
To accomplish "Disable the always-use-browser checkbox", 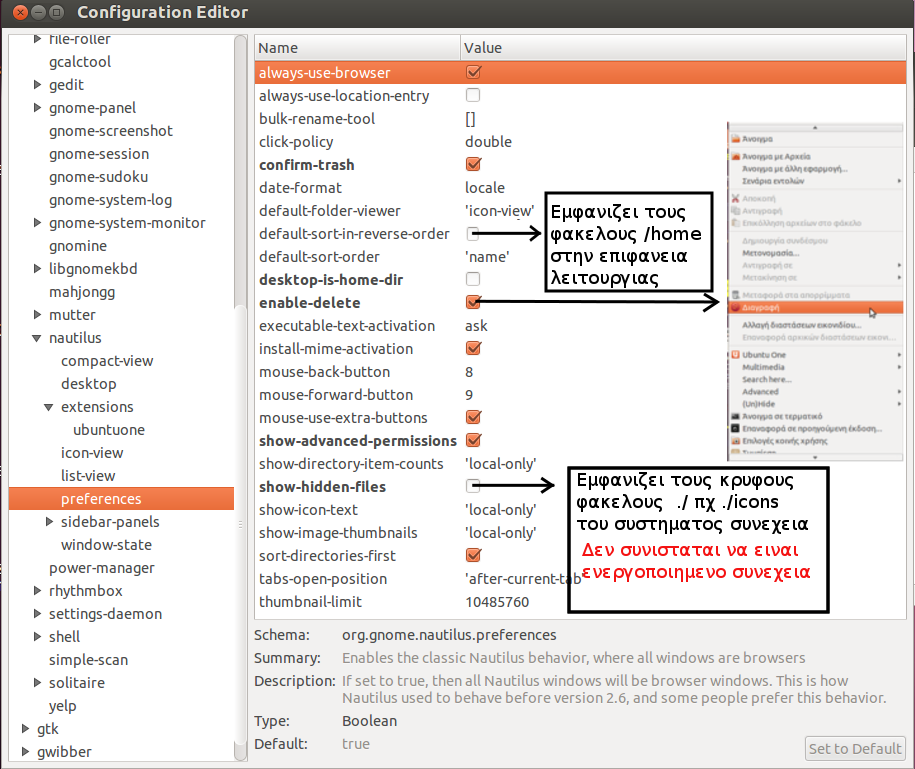I will 473,73.
